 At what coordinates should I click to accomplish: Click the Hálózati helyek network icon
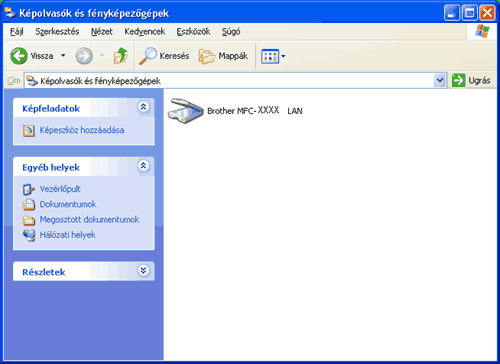29,235
